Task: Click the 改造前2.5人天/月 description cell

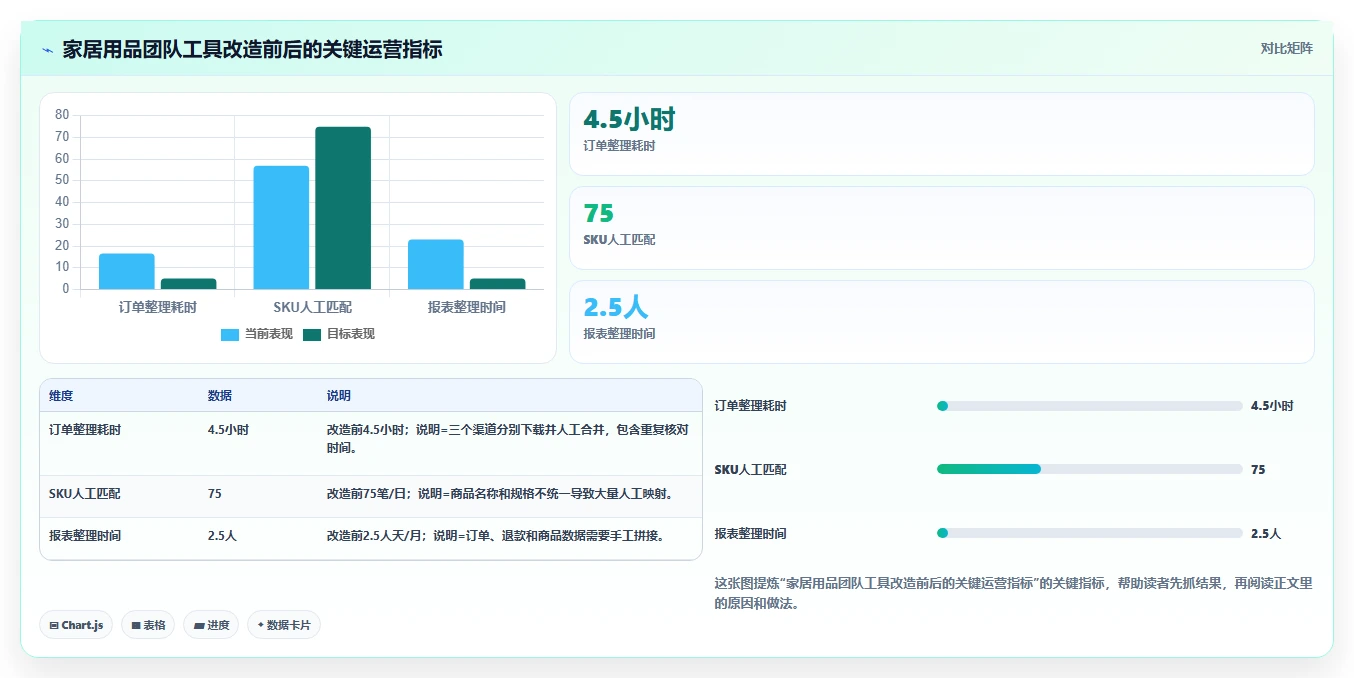Action: point(496,536)
